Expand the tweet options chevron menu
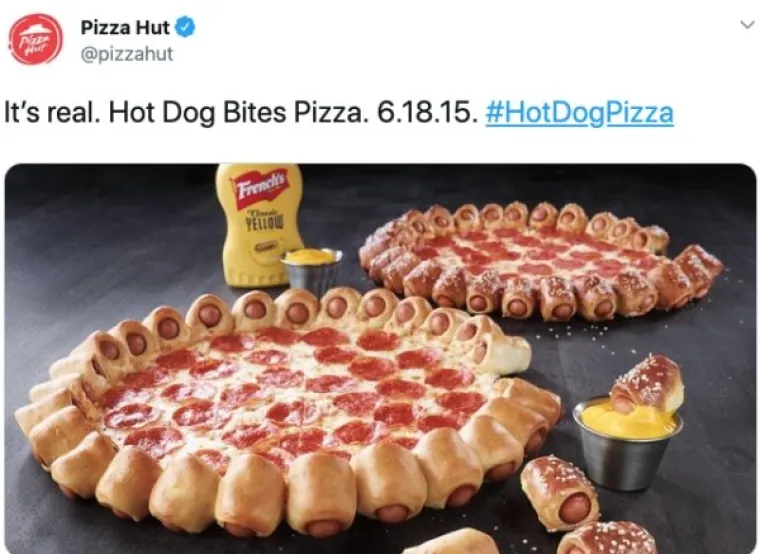Screen dimensions: 760x554 coord(747,24)
